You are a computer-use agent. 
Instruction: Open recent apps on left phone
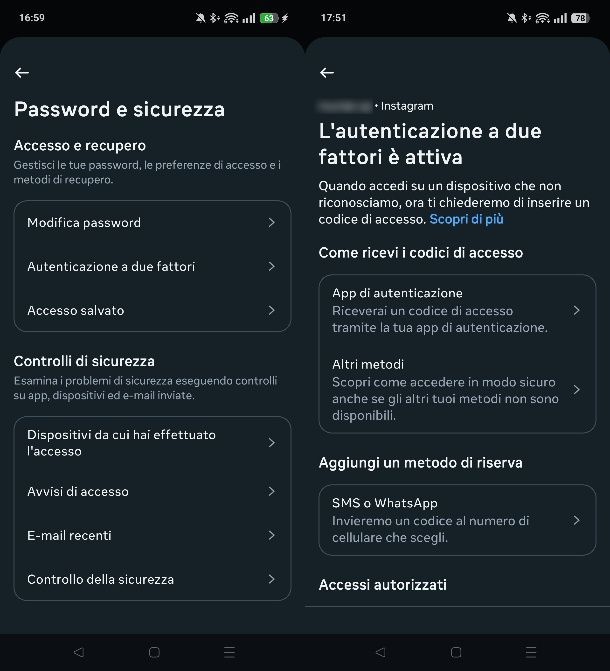pos(229,652)
